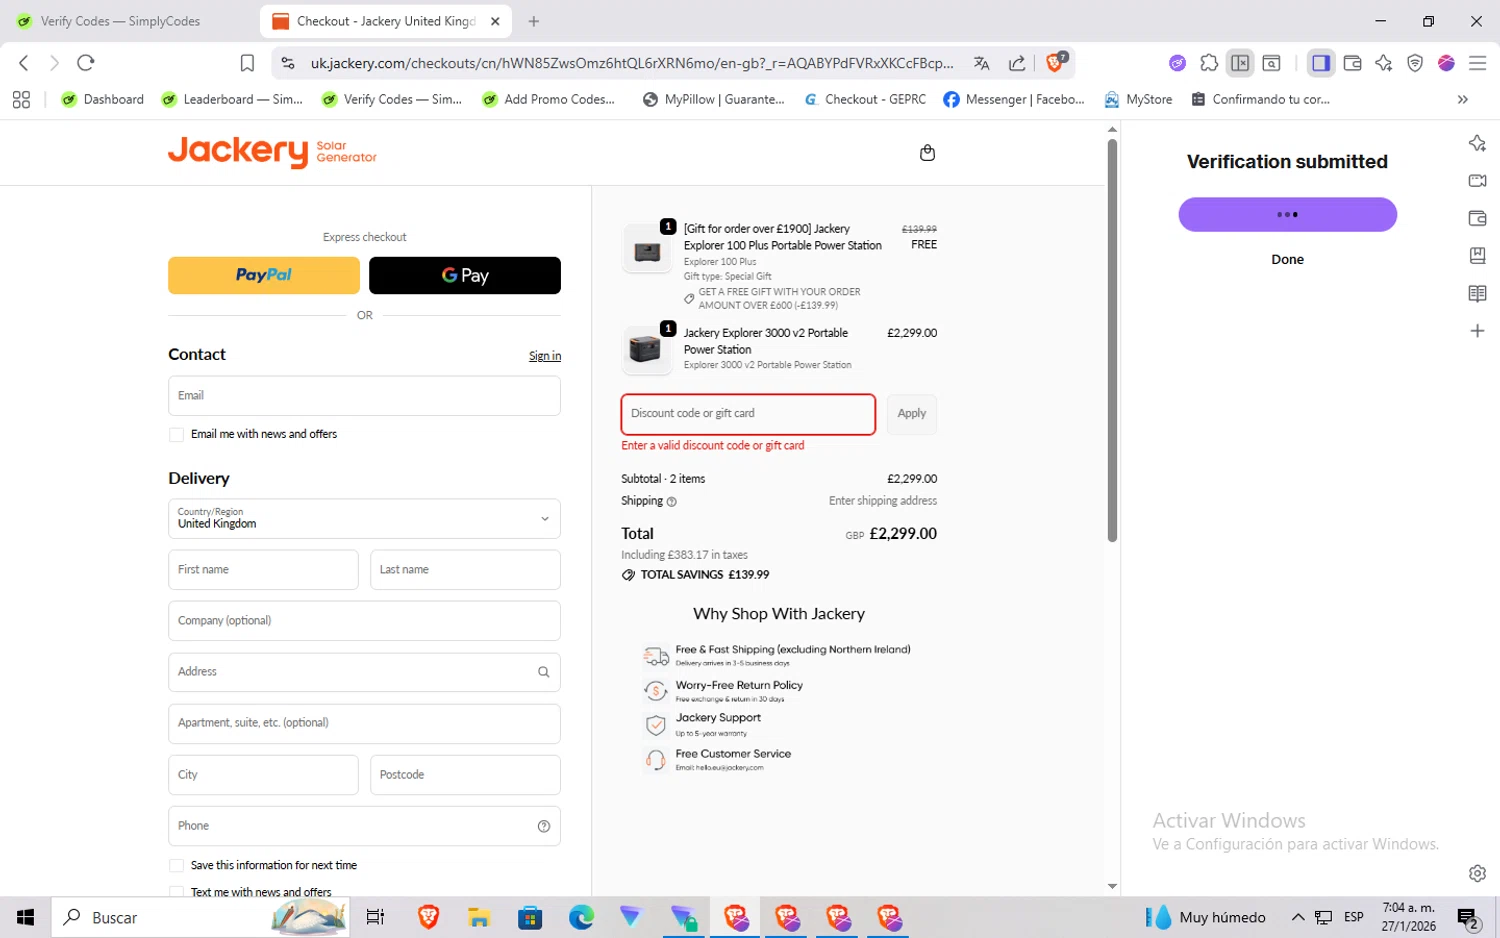Click the browser address bar URL
The image size is (1500, 938).
(x=632, y=63)
